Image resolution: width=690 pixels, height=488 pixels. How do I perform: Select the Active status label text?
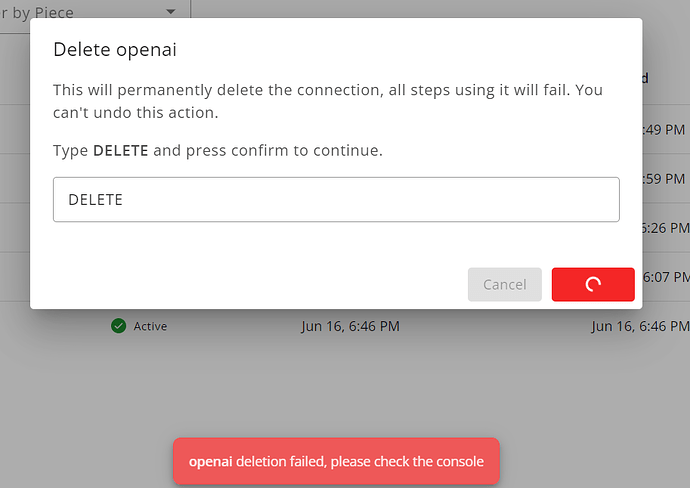pos(150,326)
